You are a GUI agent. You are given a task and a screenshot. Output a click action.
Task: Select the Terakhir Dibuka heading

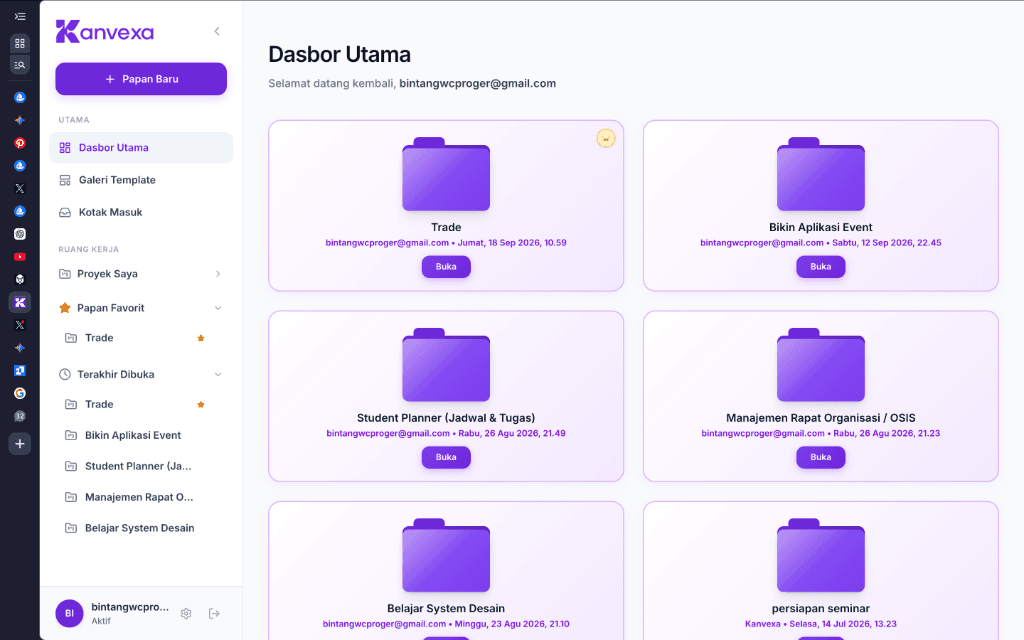(116, 375)
